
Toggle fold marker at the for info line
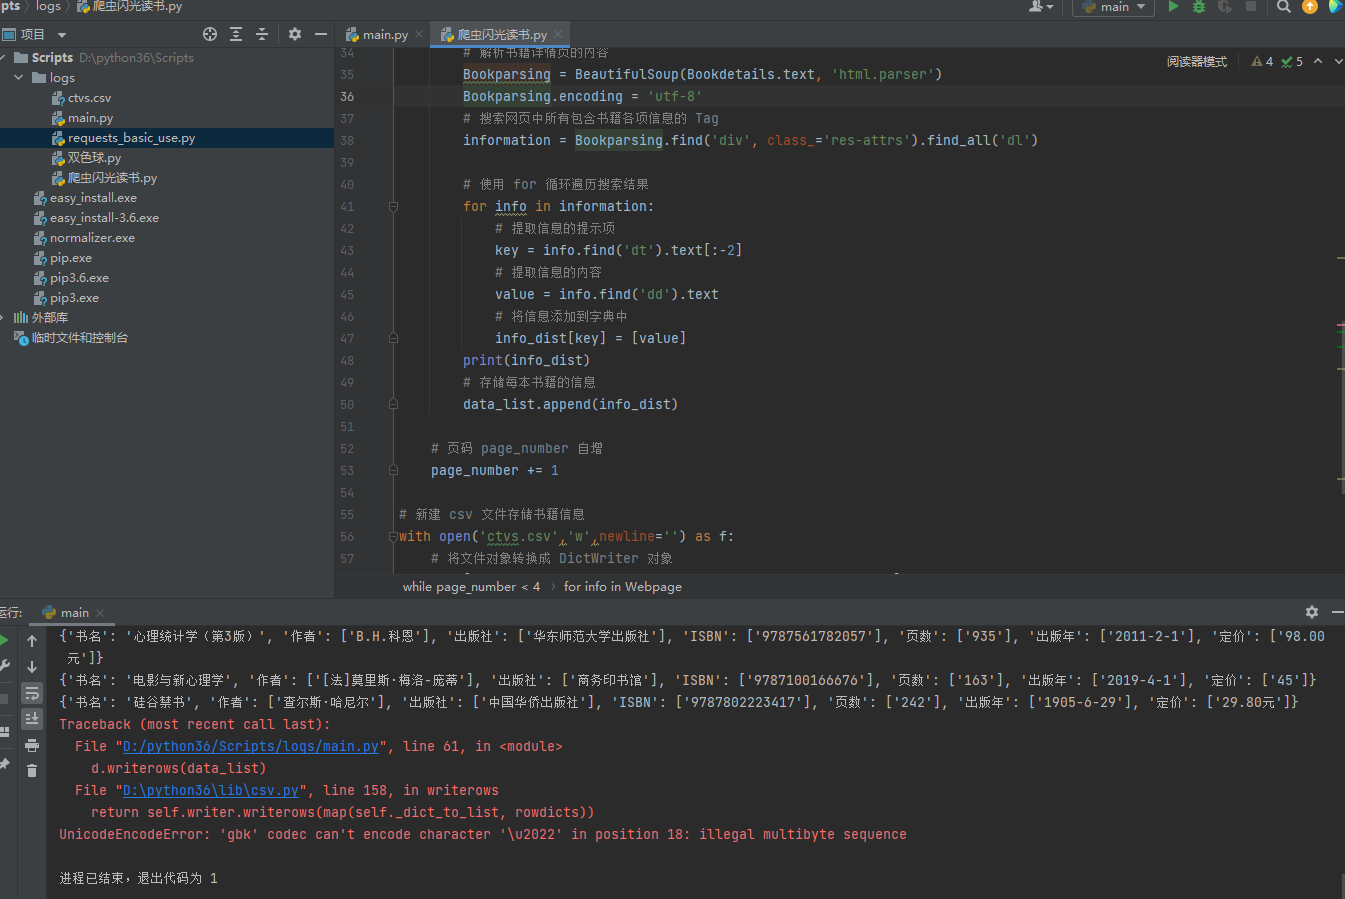(393, 206)
